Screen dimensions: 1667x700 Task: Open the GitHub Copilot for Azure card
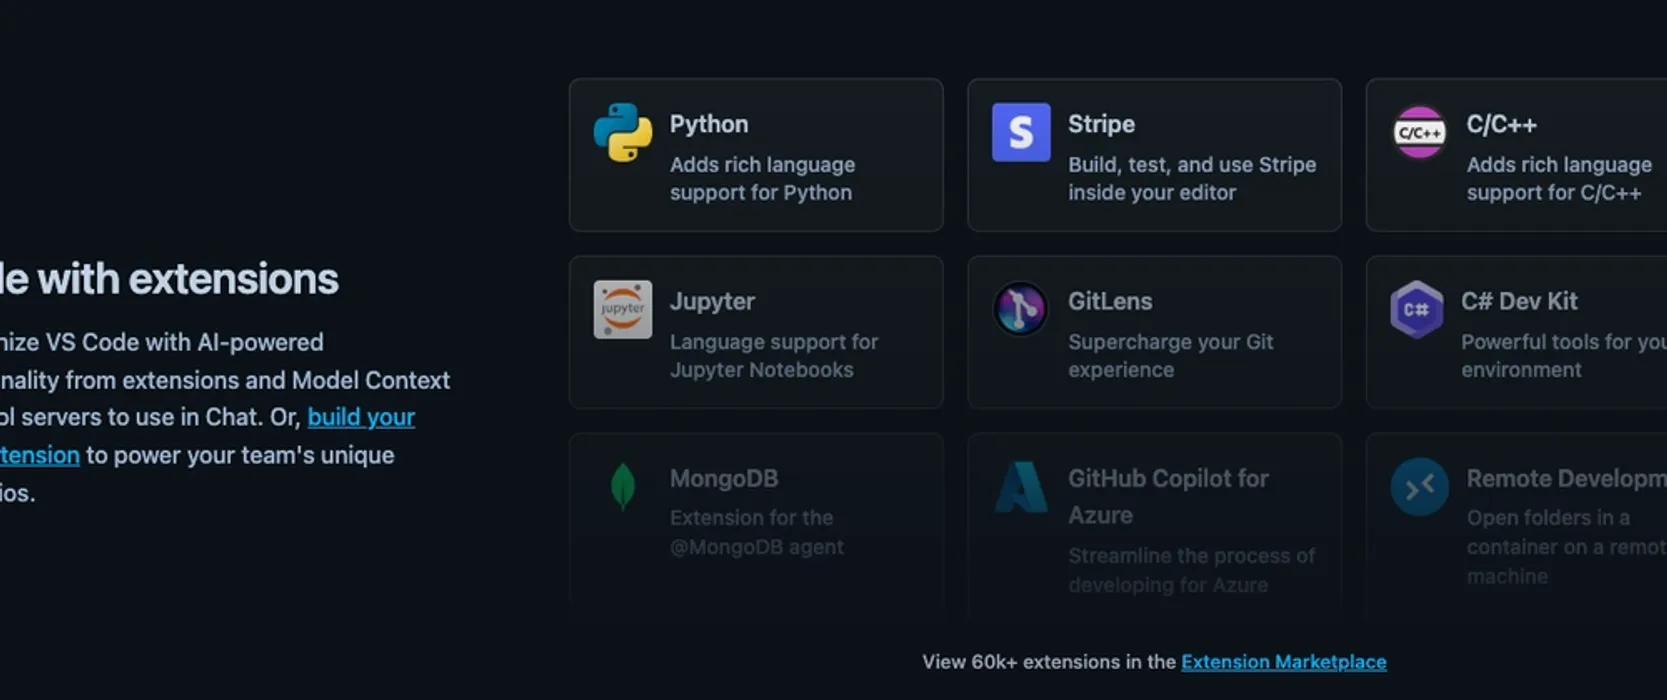coord(1154,510)
